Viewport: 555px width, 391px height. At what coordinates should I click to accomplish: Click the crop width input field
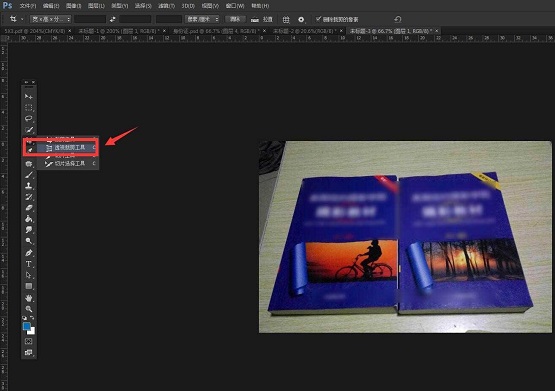pos(90,19)
